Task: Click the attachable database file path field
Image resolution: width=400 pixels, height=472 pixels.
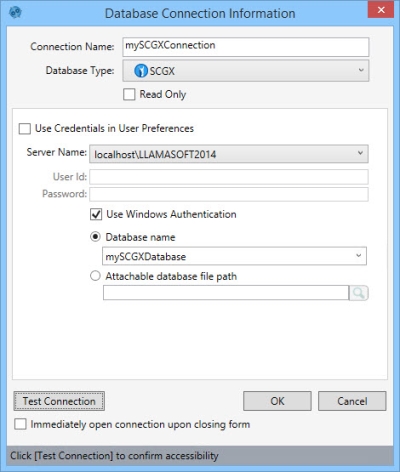Action: 226,293
